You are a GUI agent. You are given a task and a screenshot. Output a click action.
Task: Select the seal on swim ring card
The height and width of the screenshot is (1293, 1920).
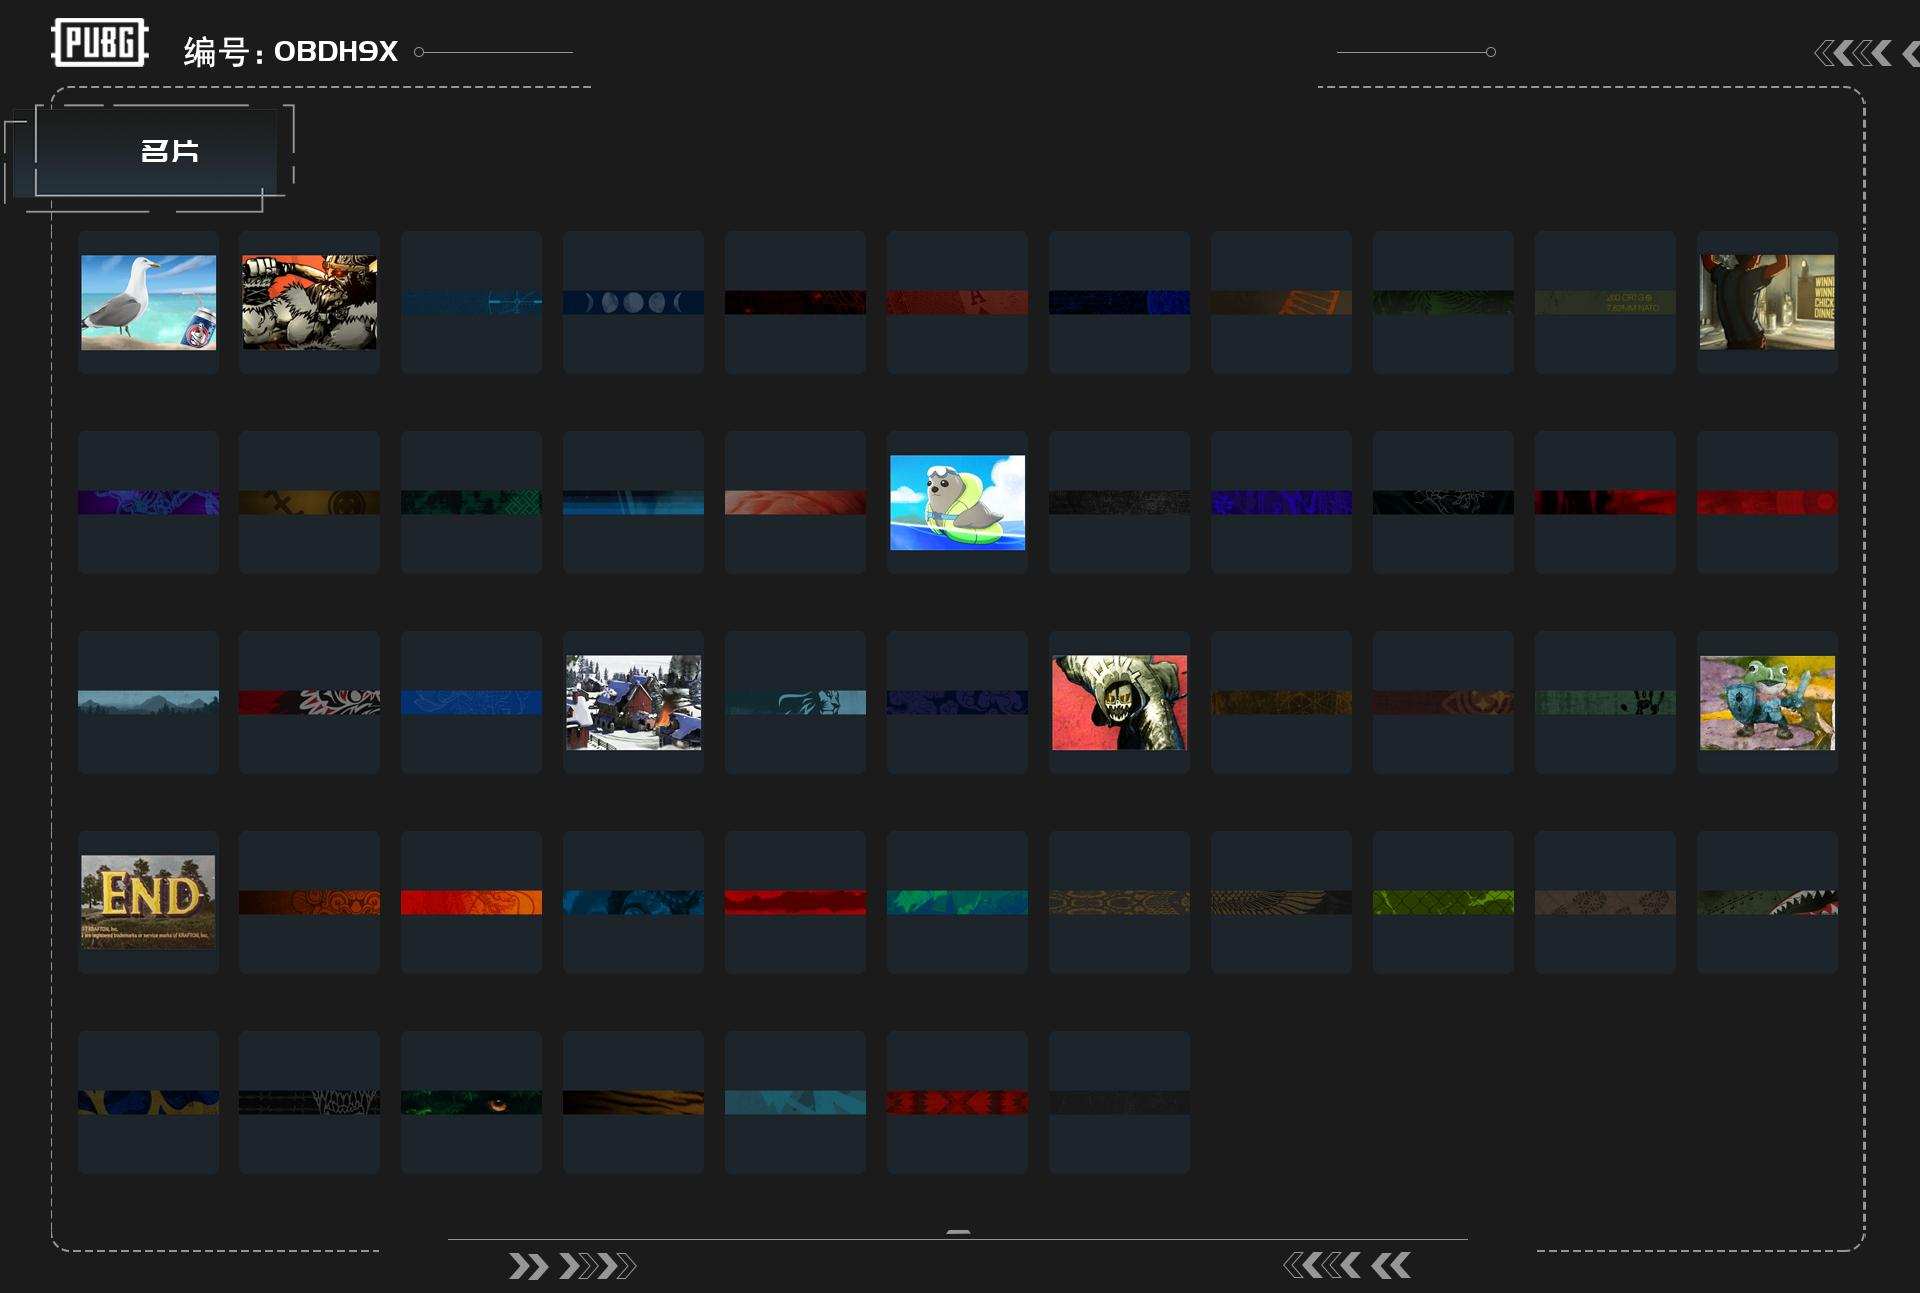(957, 502)
